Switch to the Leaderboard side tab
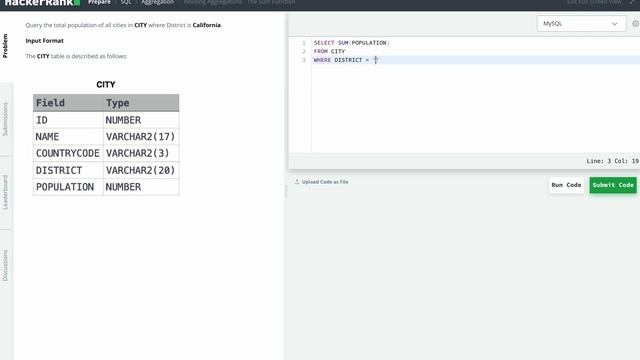The height and width of the screenshot is (360, 640). pyautogui.click(x=5, y=192)
